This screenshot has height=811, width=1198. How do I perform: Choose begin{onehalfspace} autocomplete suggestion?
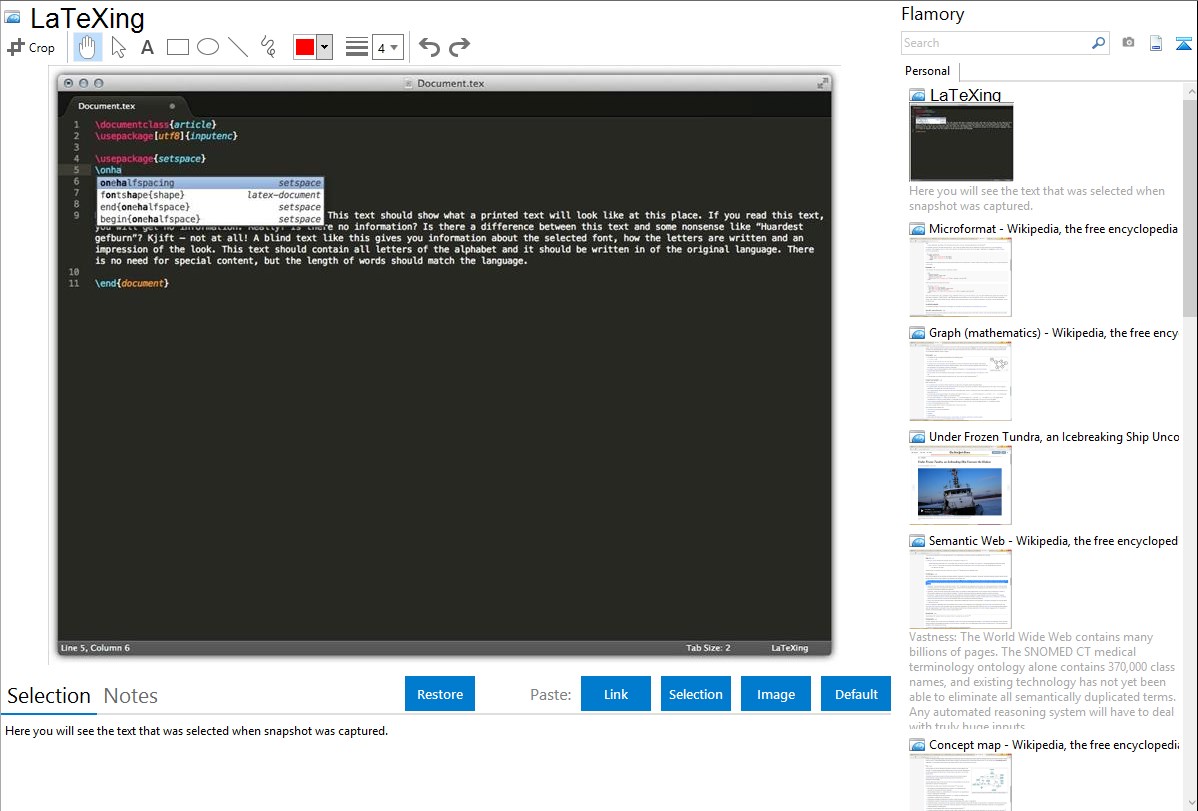[210, 219]
